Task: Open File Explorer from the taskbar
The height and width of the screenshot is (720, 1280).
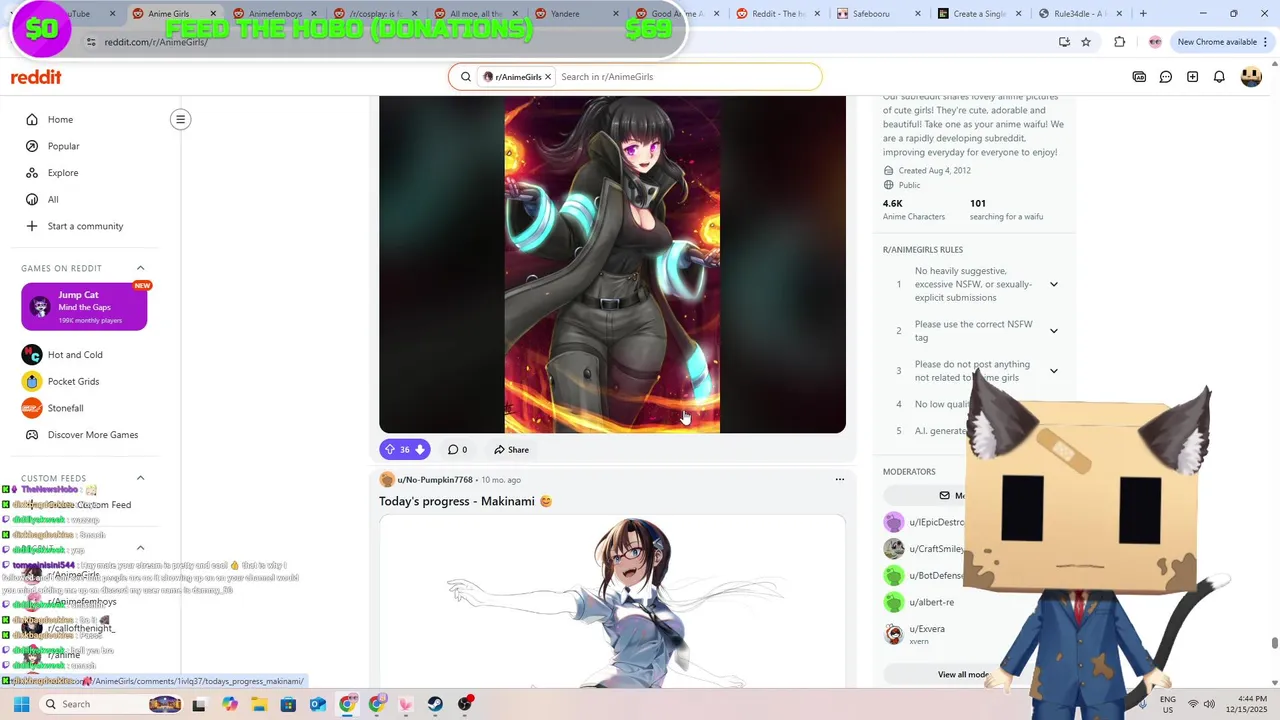Action: [x=259, y=704]
